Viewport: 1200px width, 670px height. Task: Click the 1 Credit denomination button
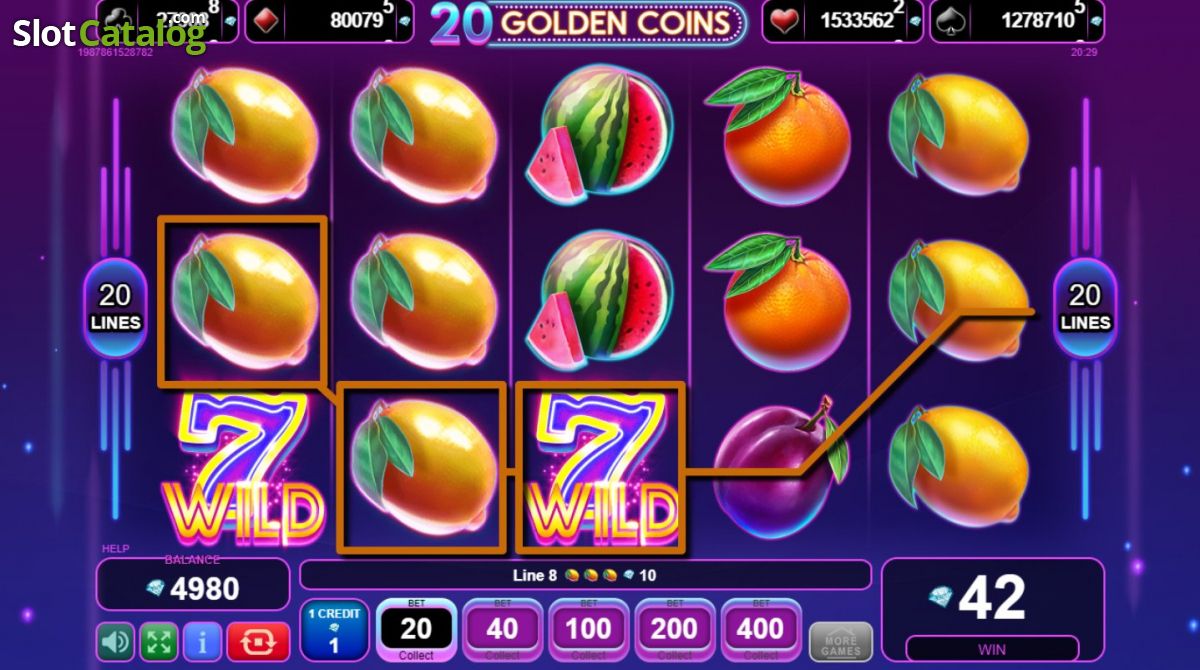(x=334, y=631)
